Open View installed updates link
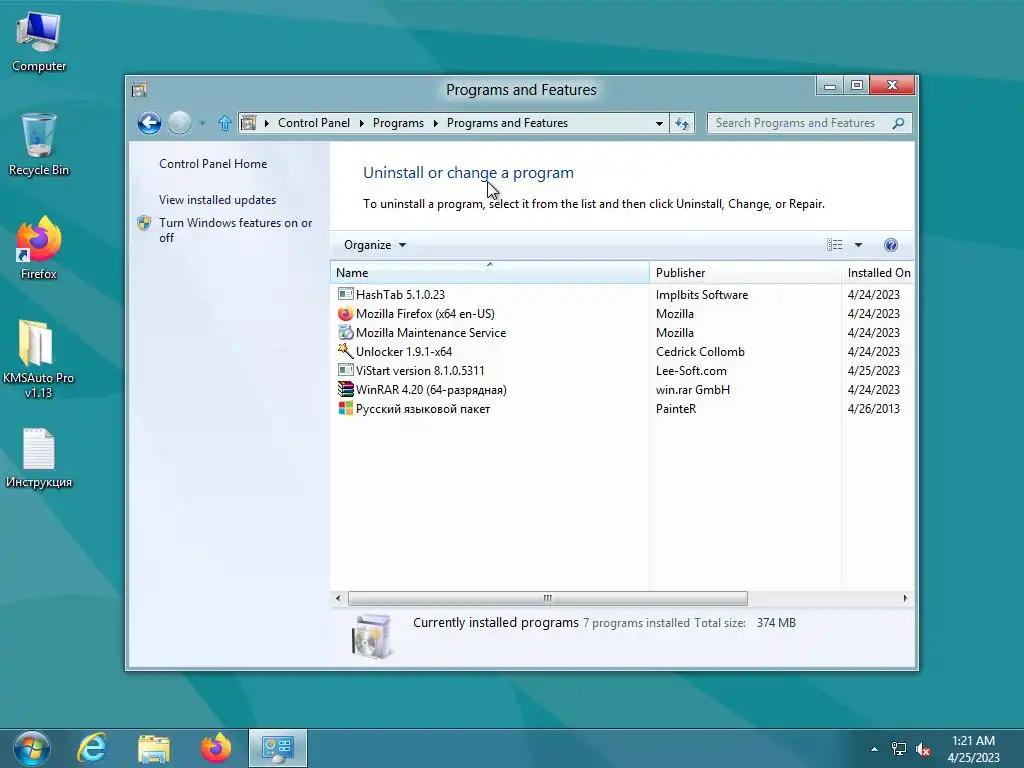Screen dimensions: 1024x768 click(217, 200)
